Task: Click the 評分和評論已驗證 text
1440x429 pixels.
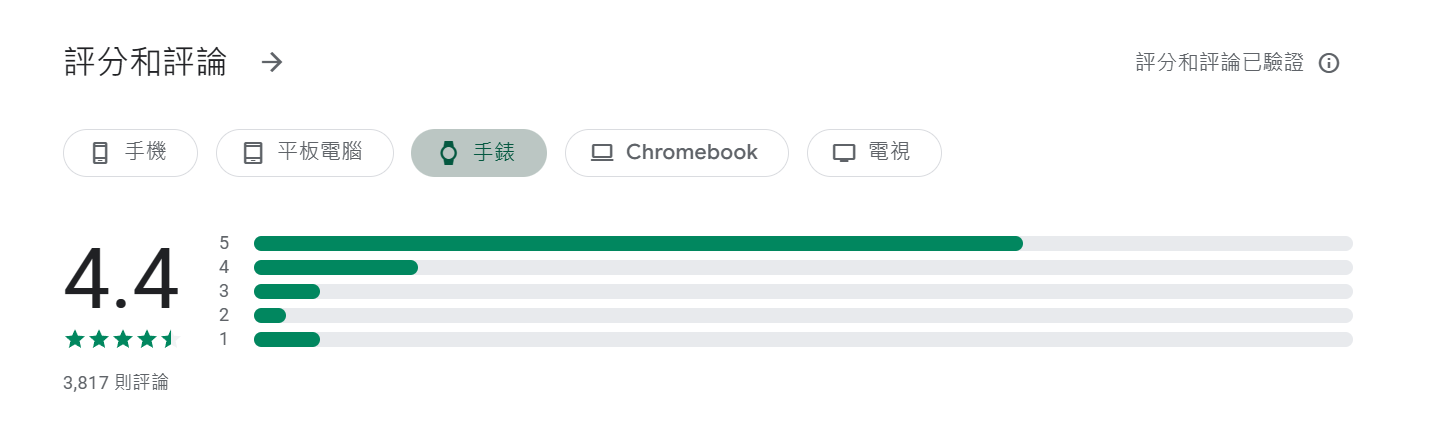Action: click(1220, 63)
